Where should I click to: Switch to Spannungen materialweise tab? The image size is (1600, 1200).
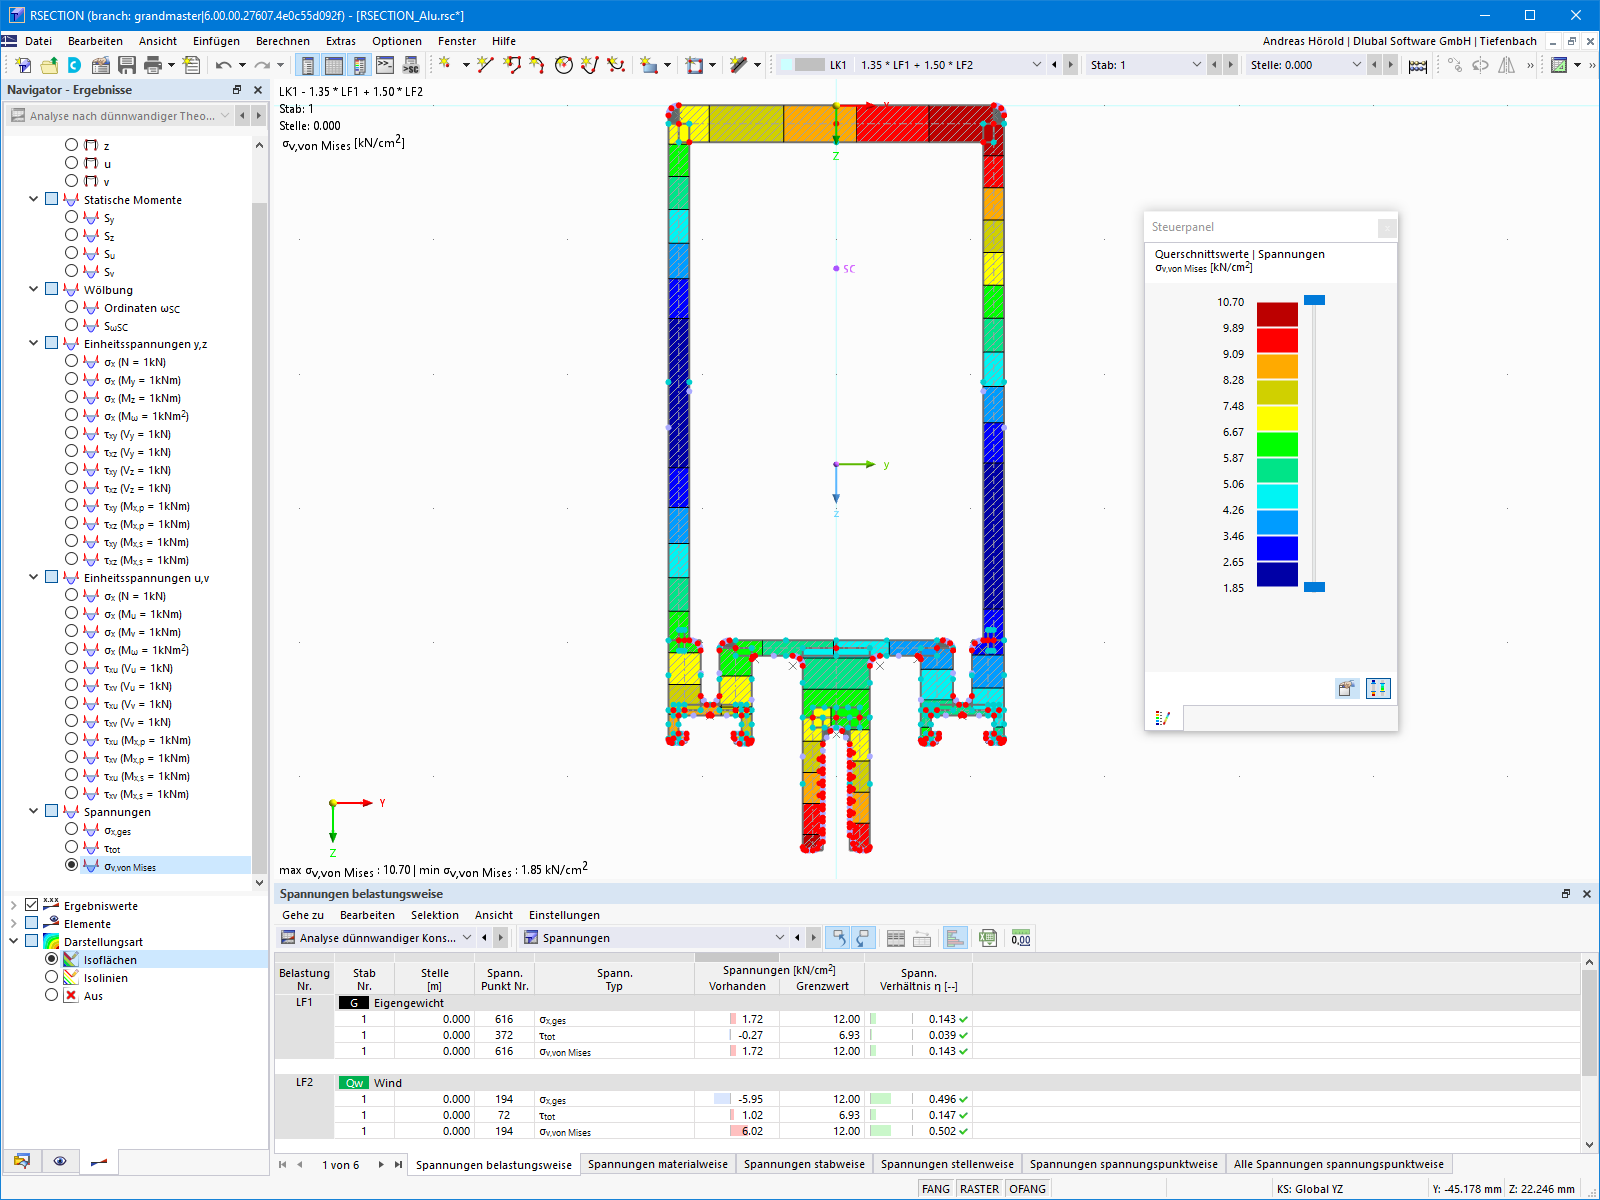click(x=658, y=1164)
